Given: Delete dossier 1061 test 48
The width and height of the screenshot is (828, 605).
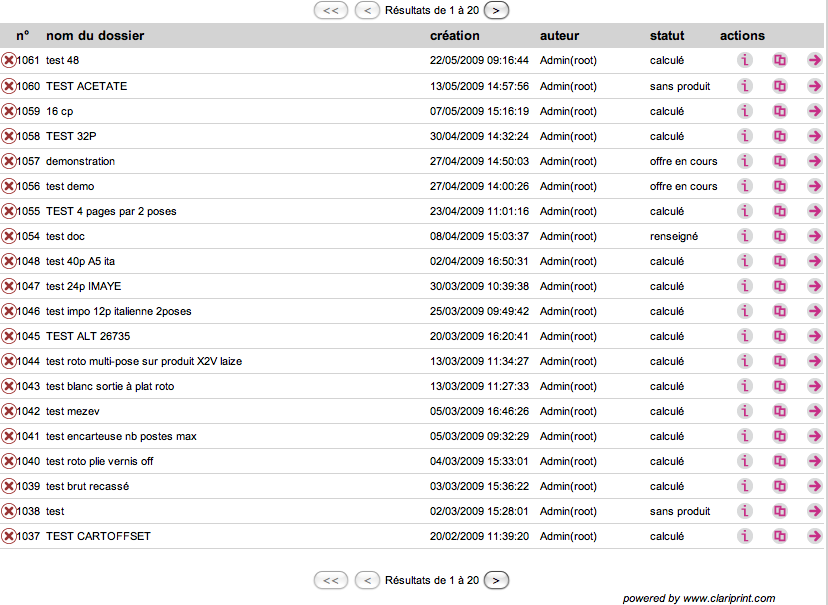Looking at the screenshot, I should [x=9, y=61].
